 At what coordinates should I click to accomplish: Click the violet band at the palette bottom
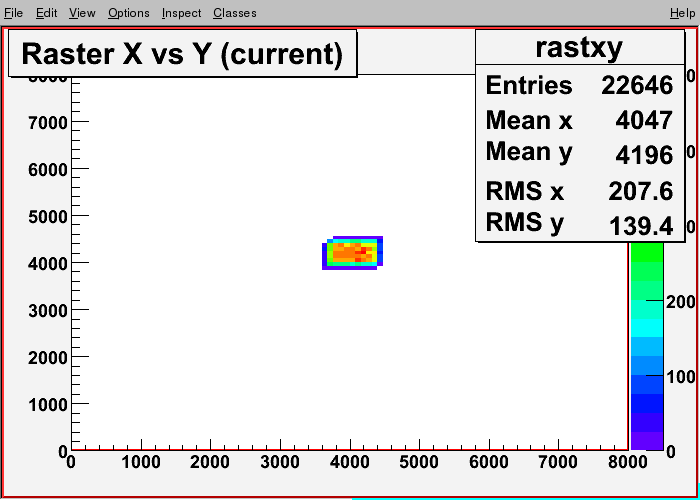(647, 441)
